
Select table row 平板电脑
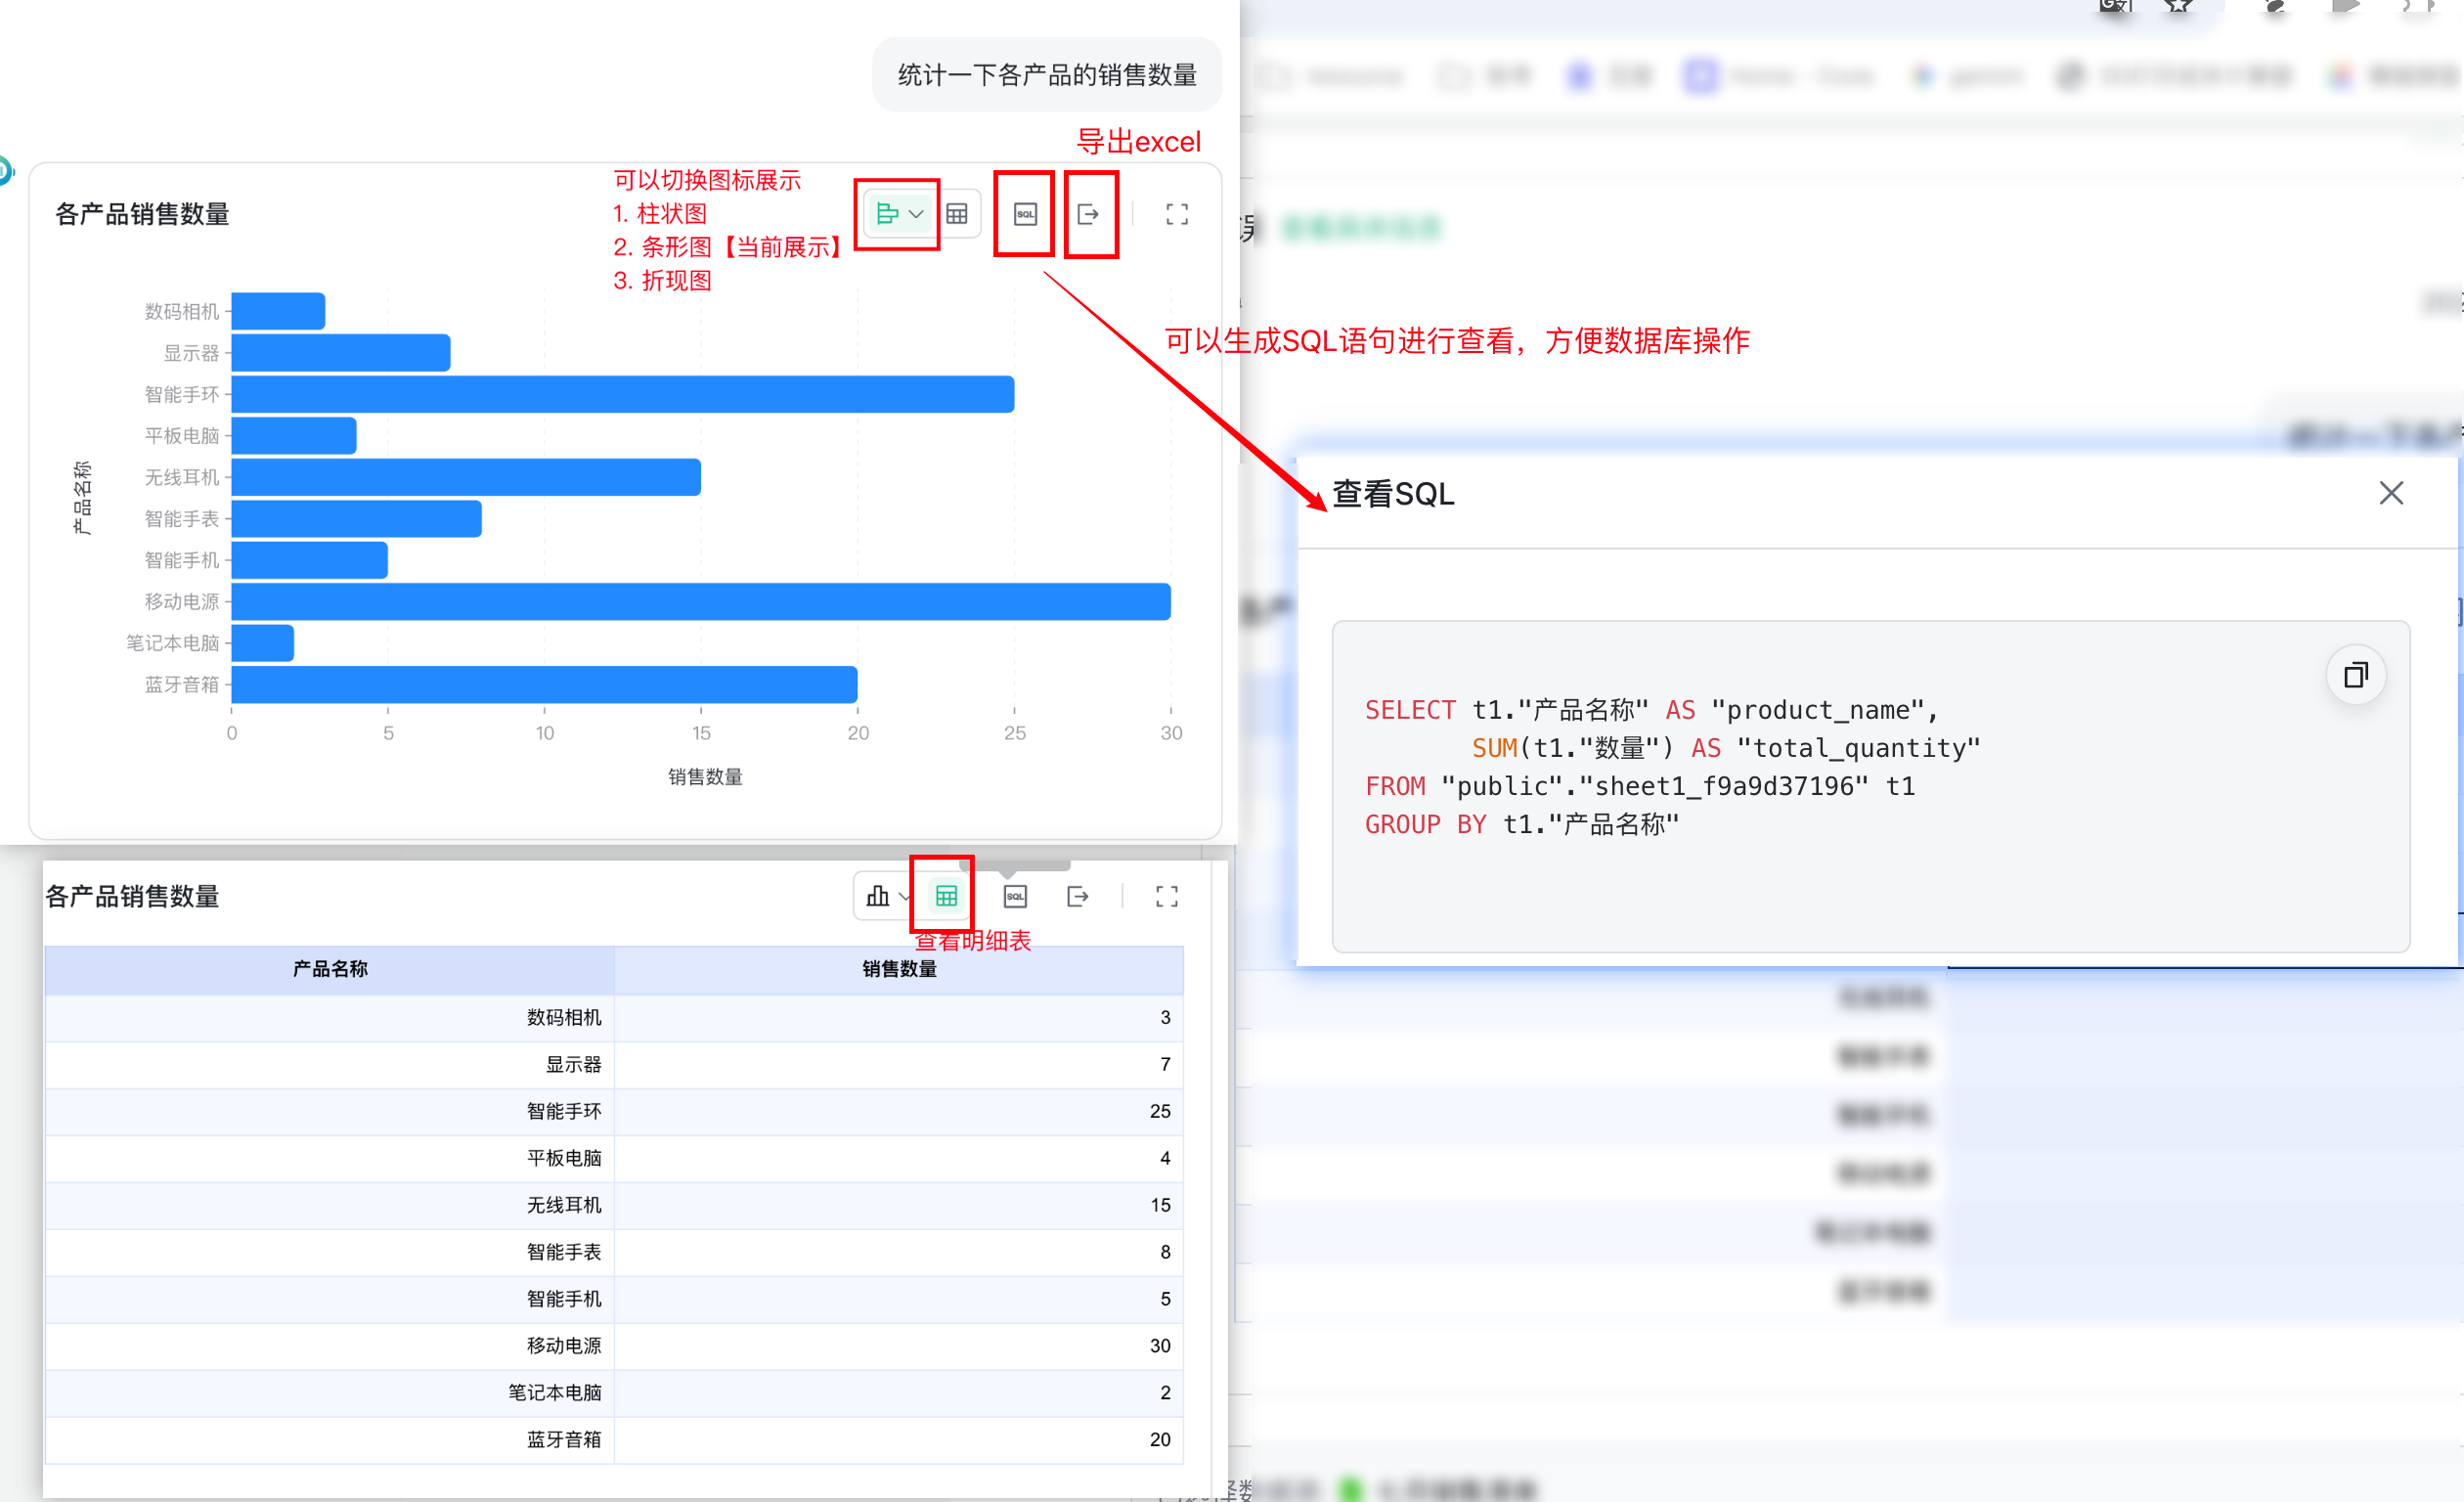(614, 1159)
